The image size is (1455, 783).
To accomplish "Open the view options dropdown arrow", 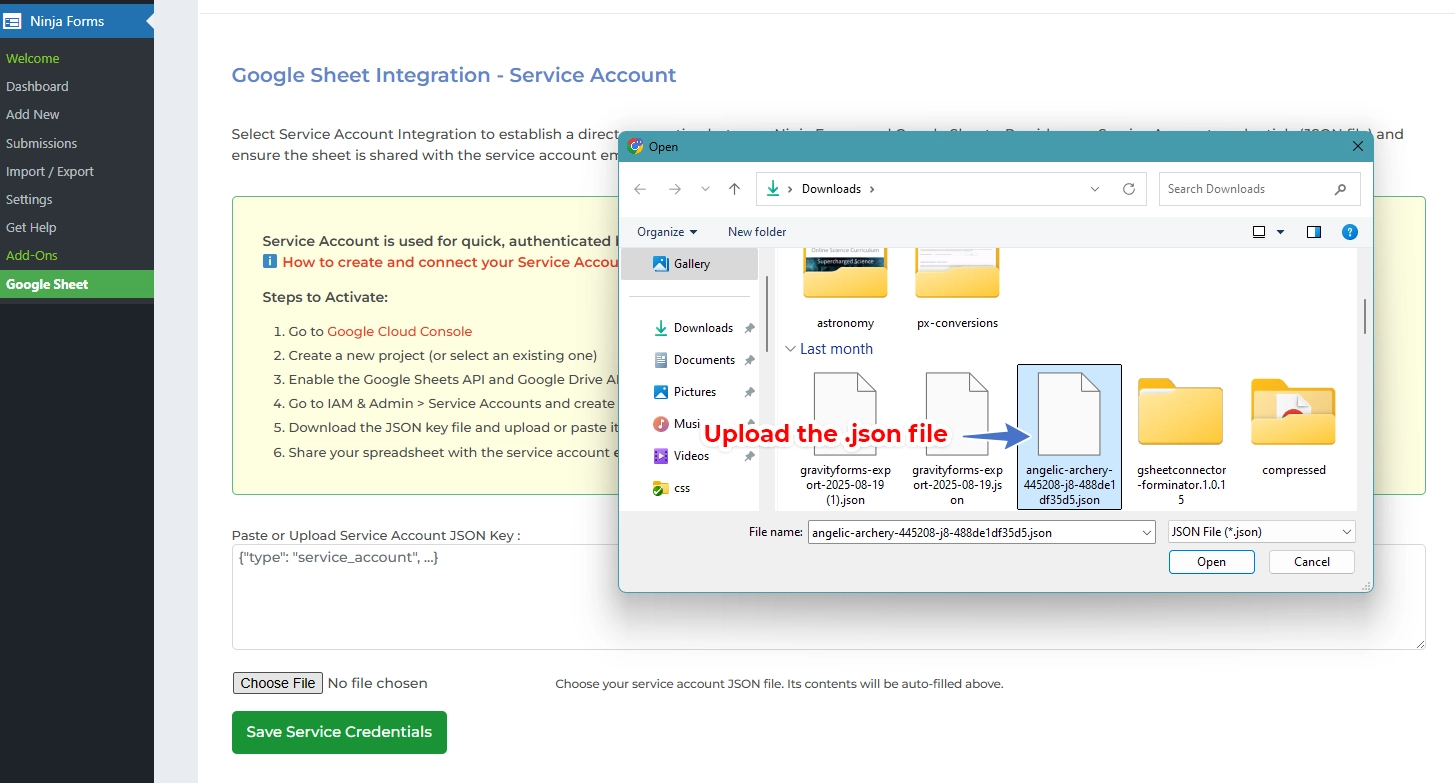I will 1278,231.
